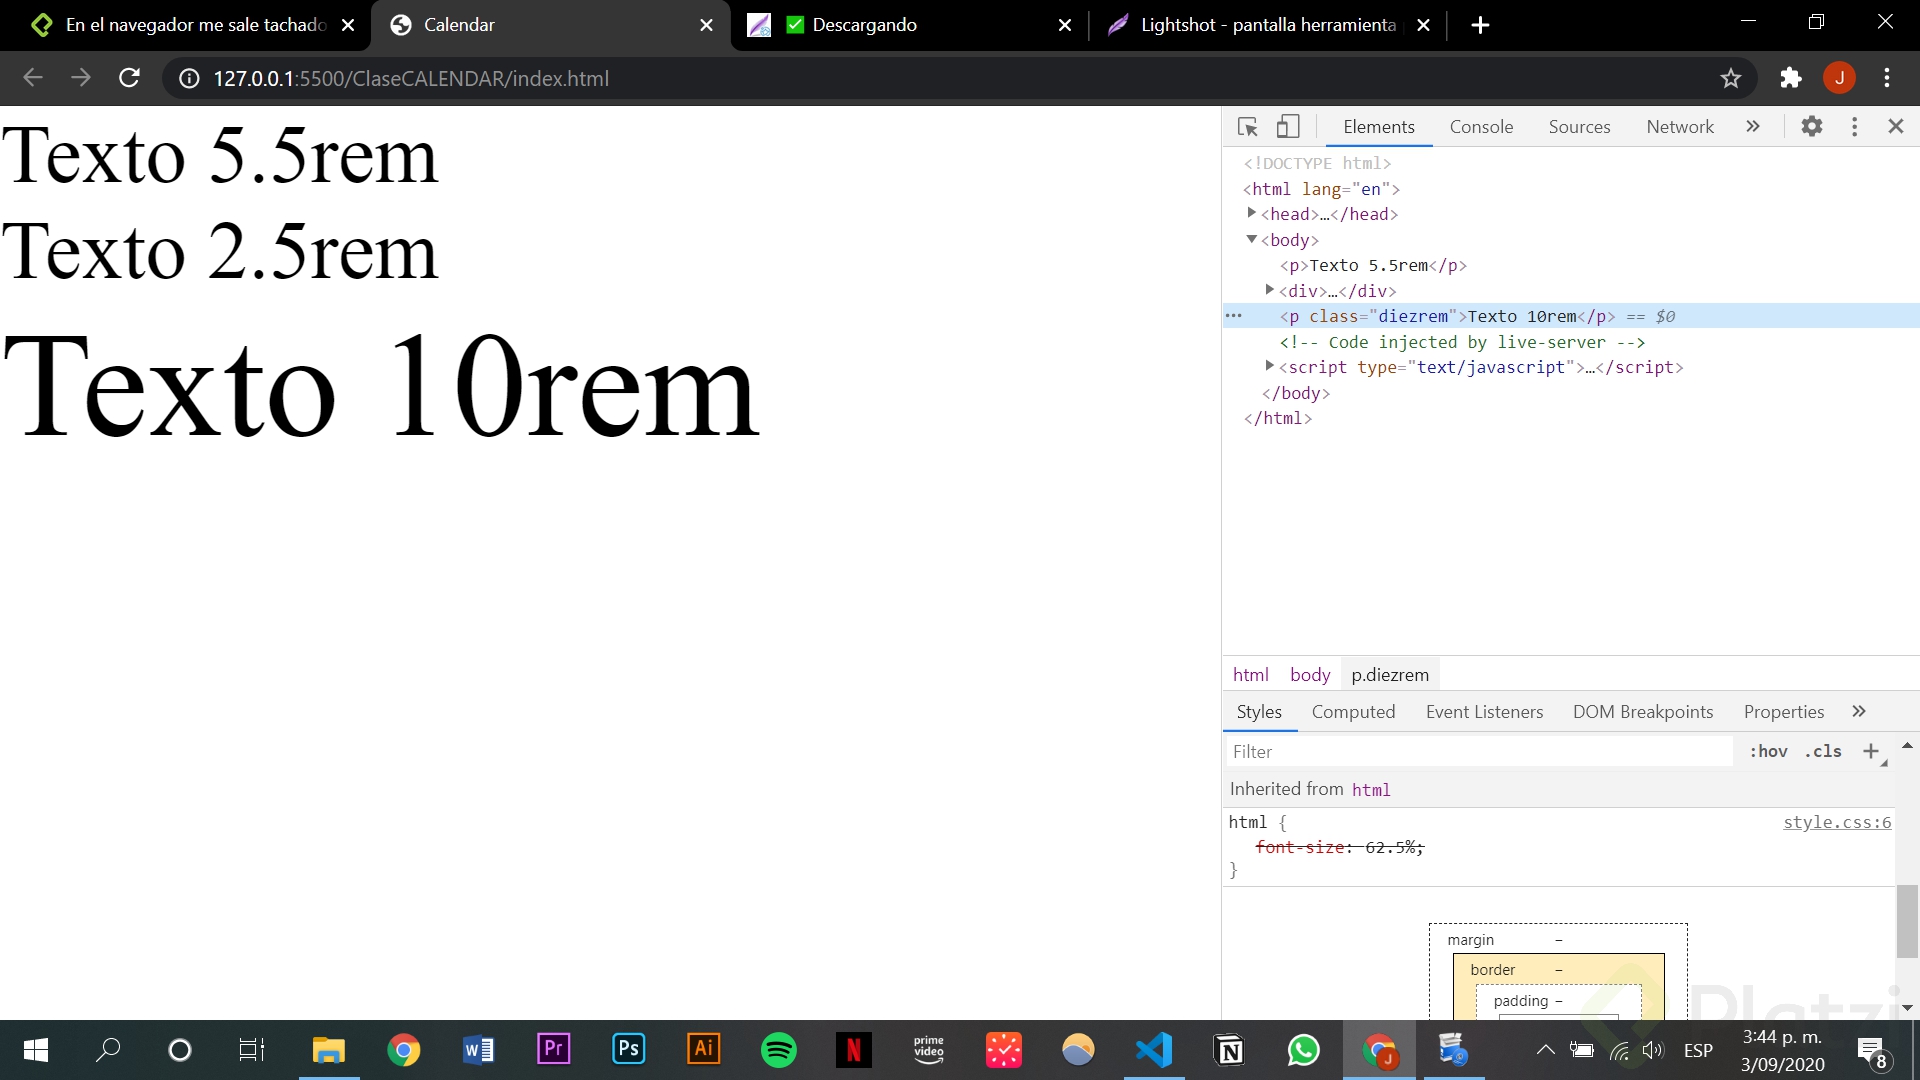
Task: Open the Computed styles tab
Action: 1353,712
